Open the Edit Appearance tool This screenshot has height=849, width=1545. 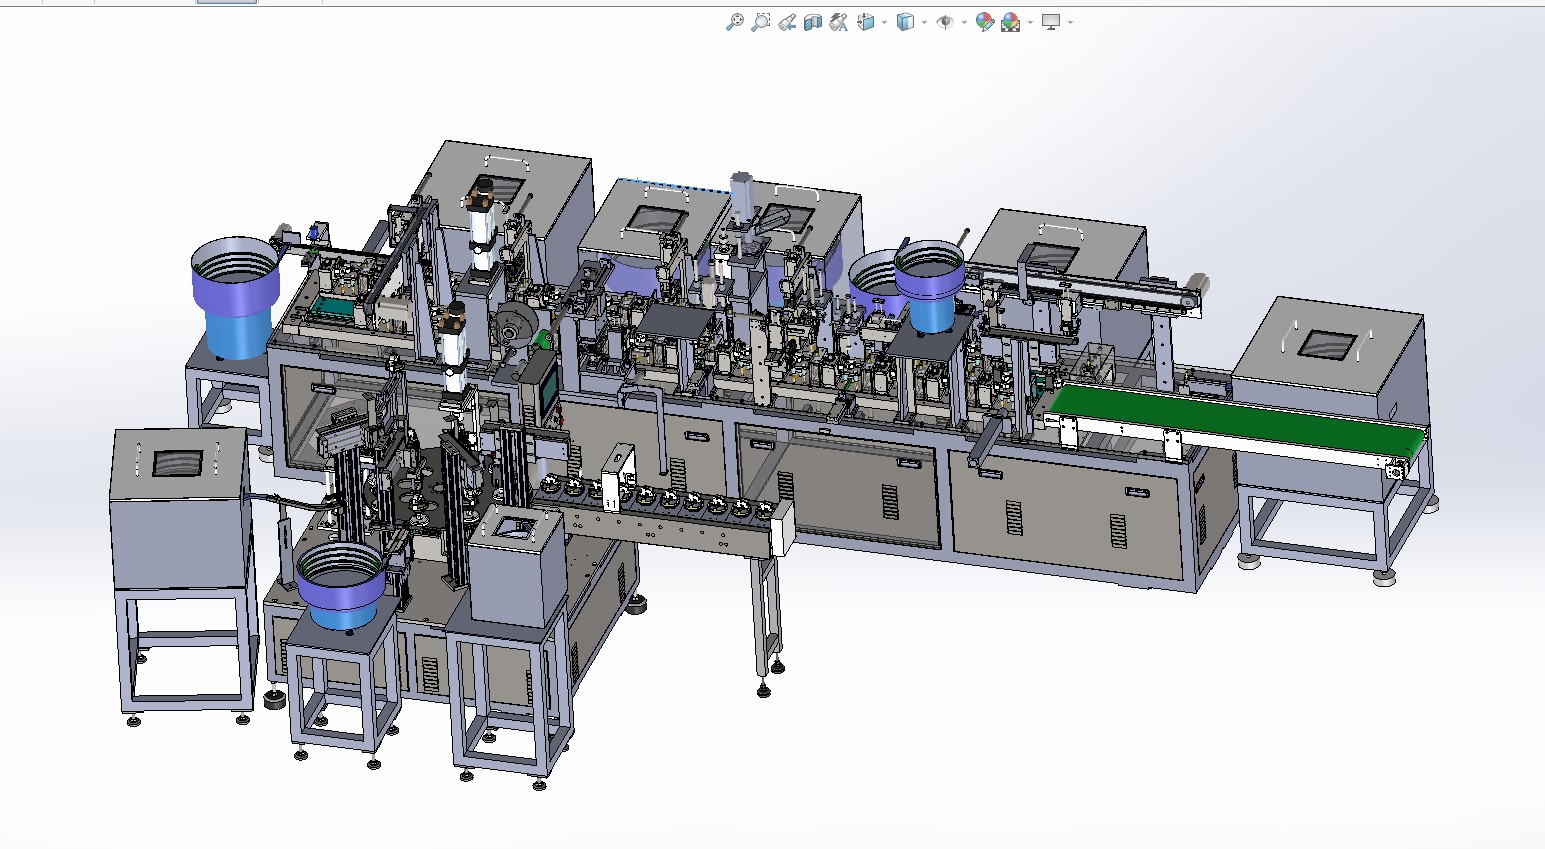[x=984, y=22]
